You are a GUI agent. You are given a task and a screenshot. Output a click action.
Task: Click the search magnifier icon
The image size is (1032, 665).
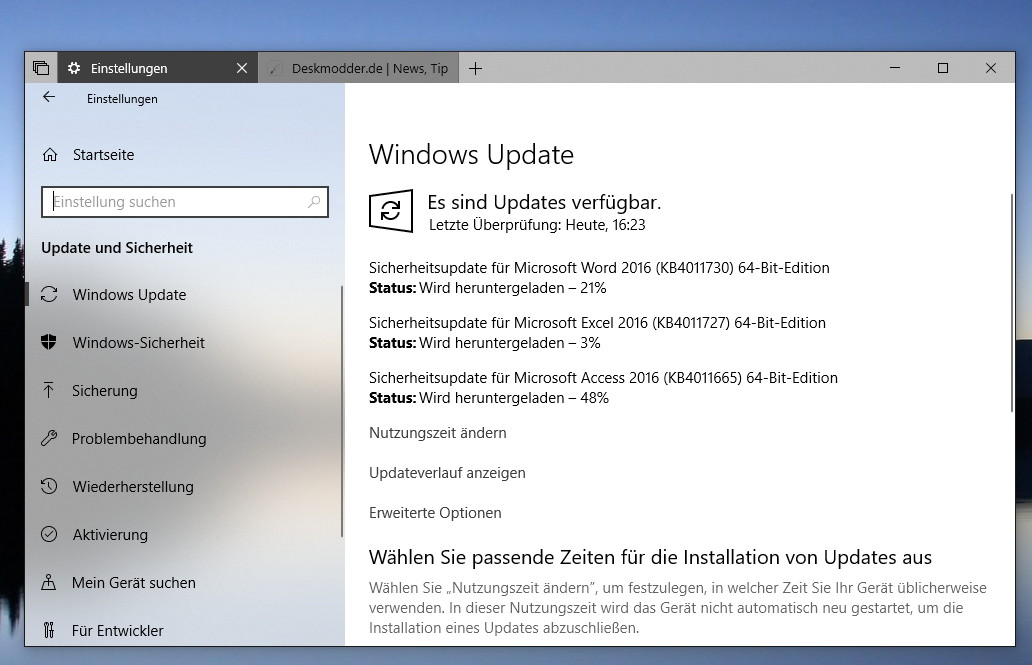(314, 201)
